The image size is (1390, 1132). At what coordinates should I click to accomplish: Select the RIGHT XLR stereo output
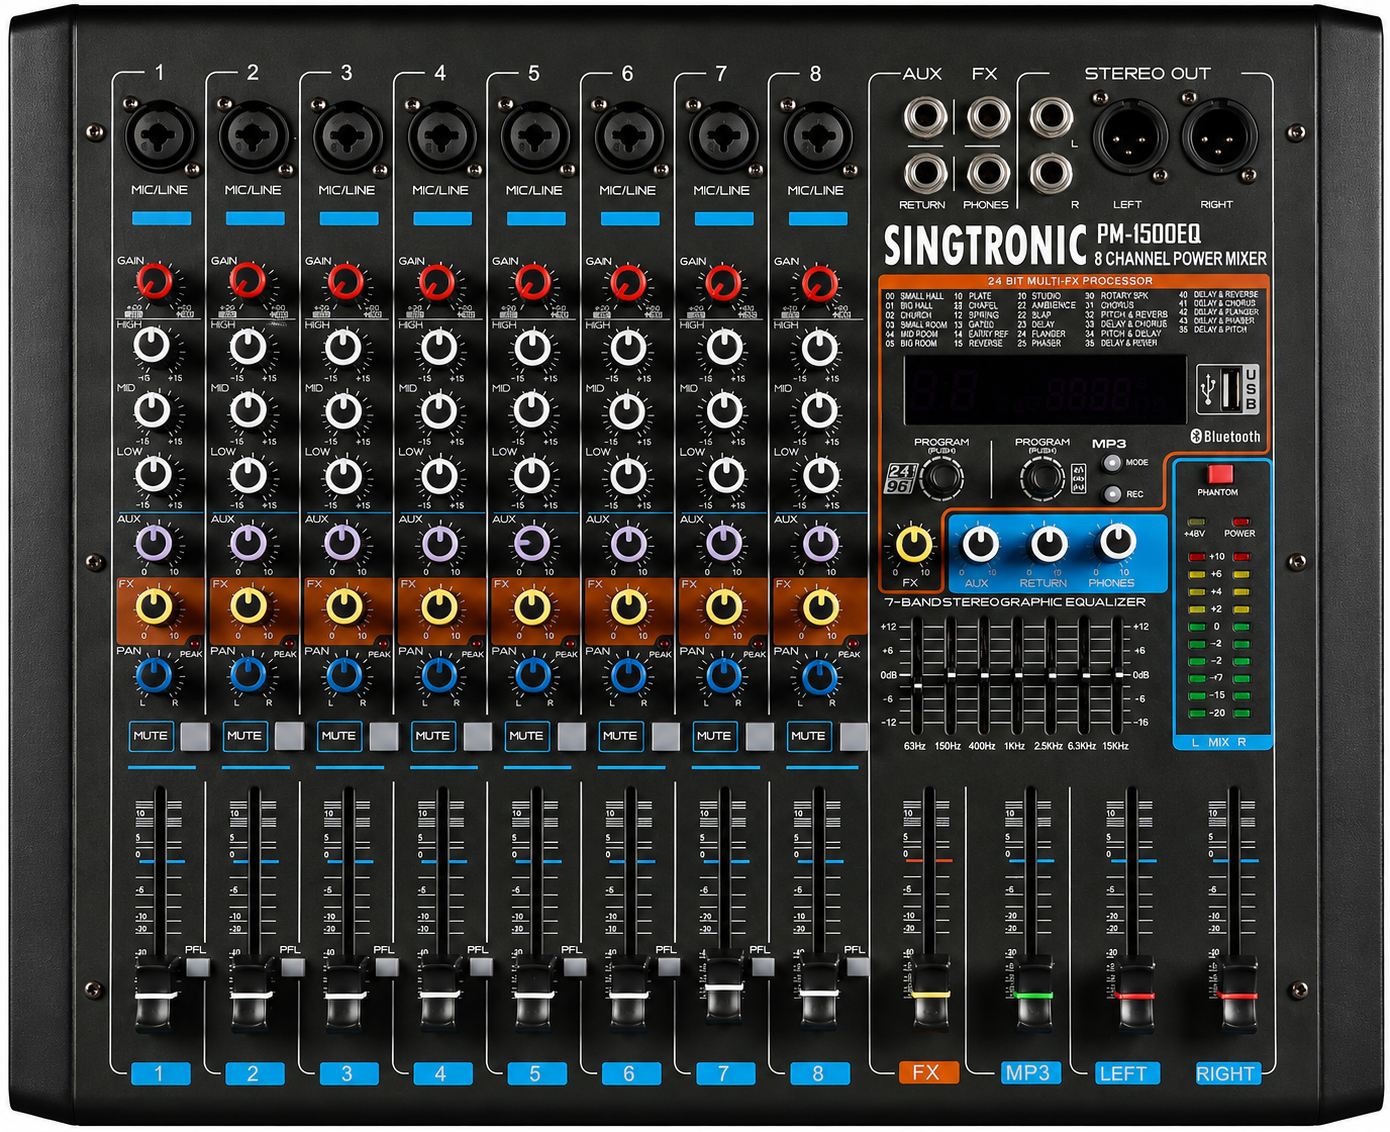point(1219,136)
